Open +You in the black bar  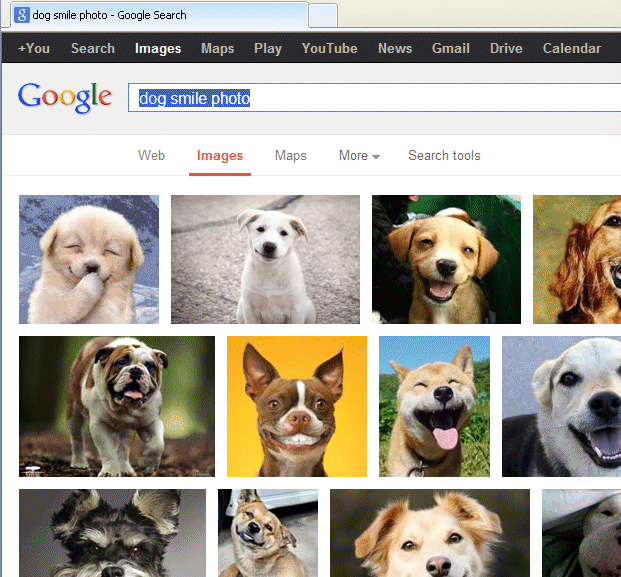pyautogui.click(x=34, y=48)
